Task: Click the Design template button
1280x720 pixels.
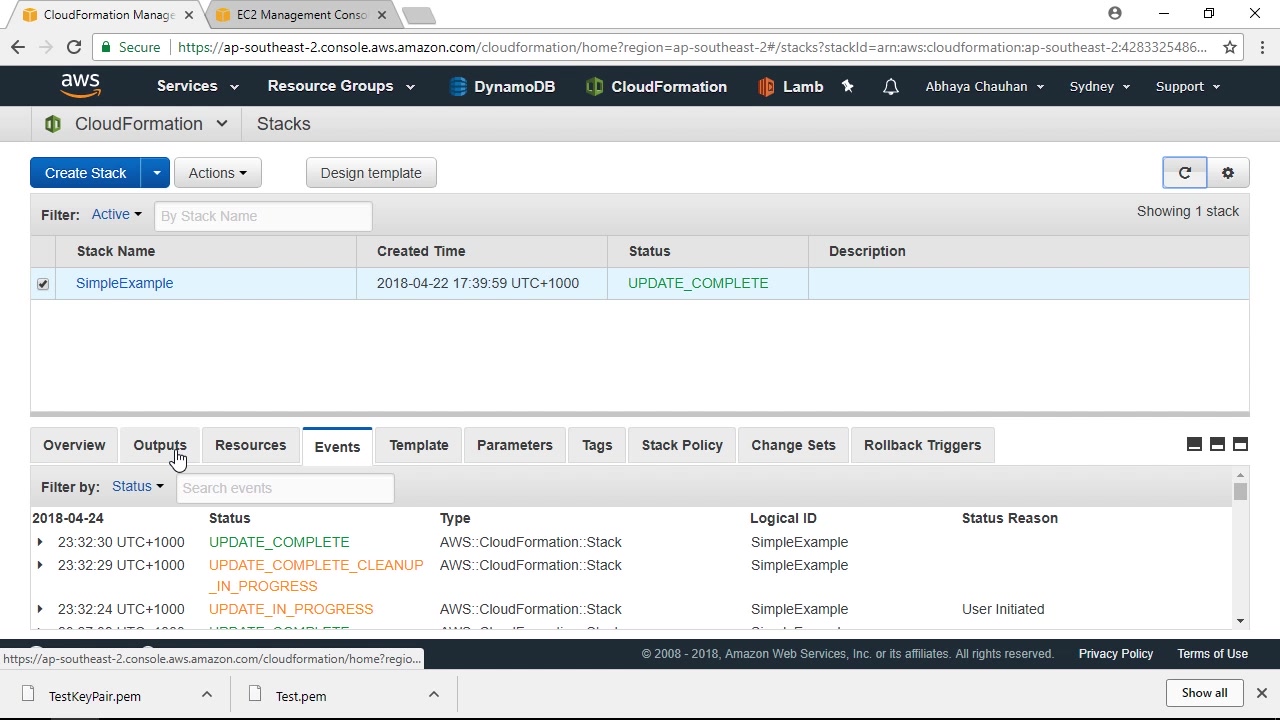Action: click(x=371, y=173)
